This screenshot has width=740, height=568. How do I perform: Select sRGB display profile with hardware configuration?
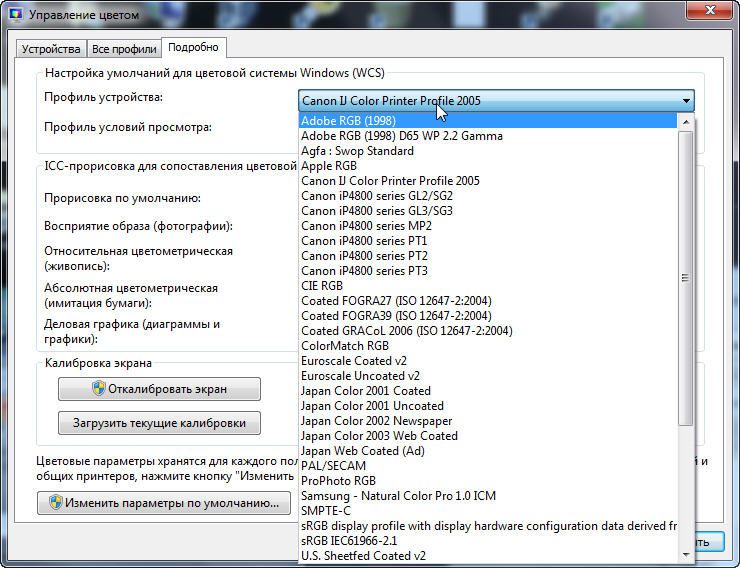point(488,526)
